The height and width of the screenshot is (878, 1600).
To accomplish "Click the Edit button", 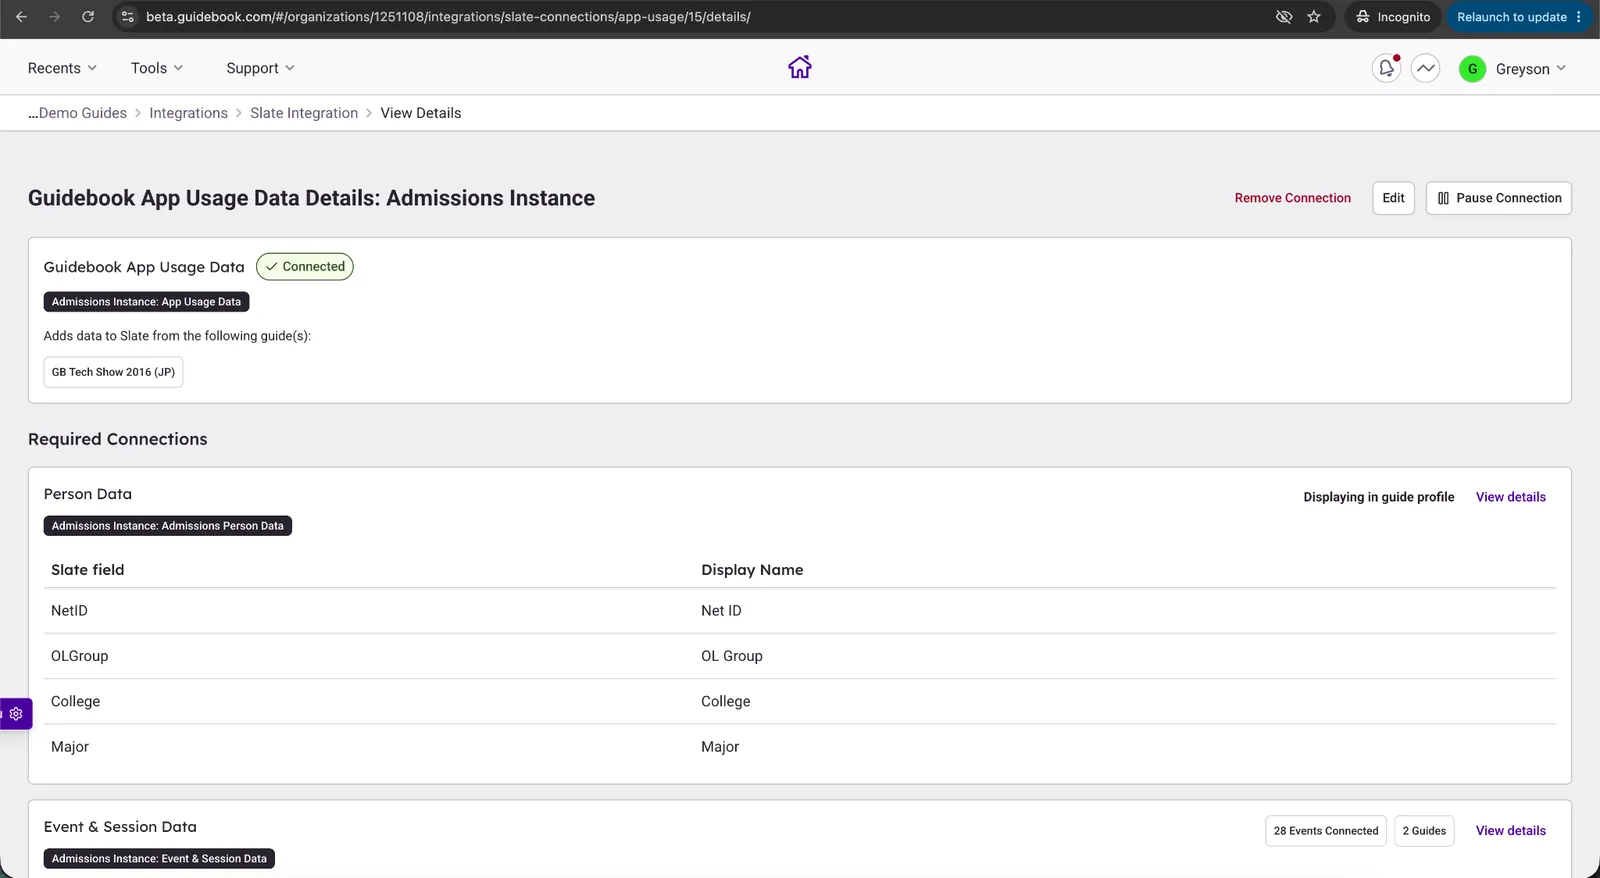I will [x=1393, y=198].
